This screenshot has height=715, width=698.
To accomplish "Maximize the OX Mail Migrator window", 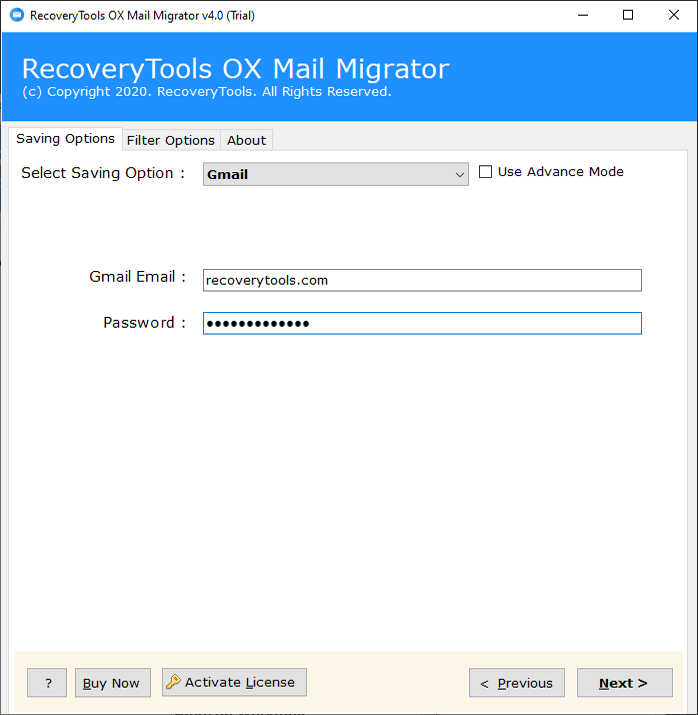I will [x=628, y=16].
